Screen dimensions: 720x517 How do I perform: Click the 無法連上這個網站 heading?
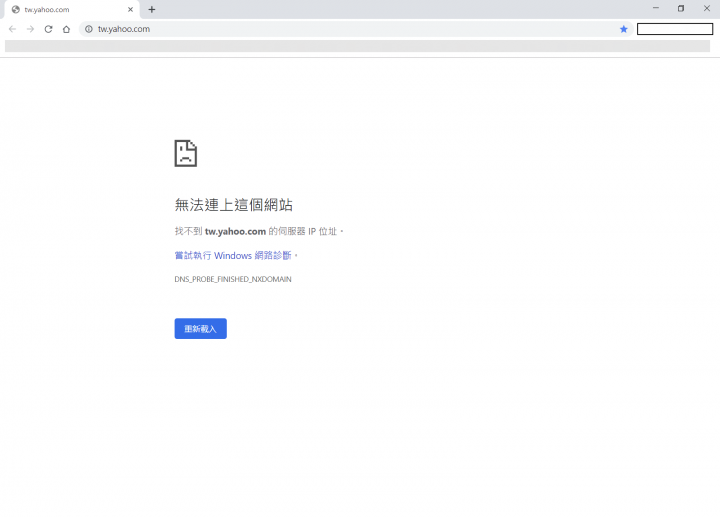[x=233, y=205]
